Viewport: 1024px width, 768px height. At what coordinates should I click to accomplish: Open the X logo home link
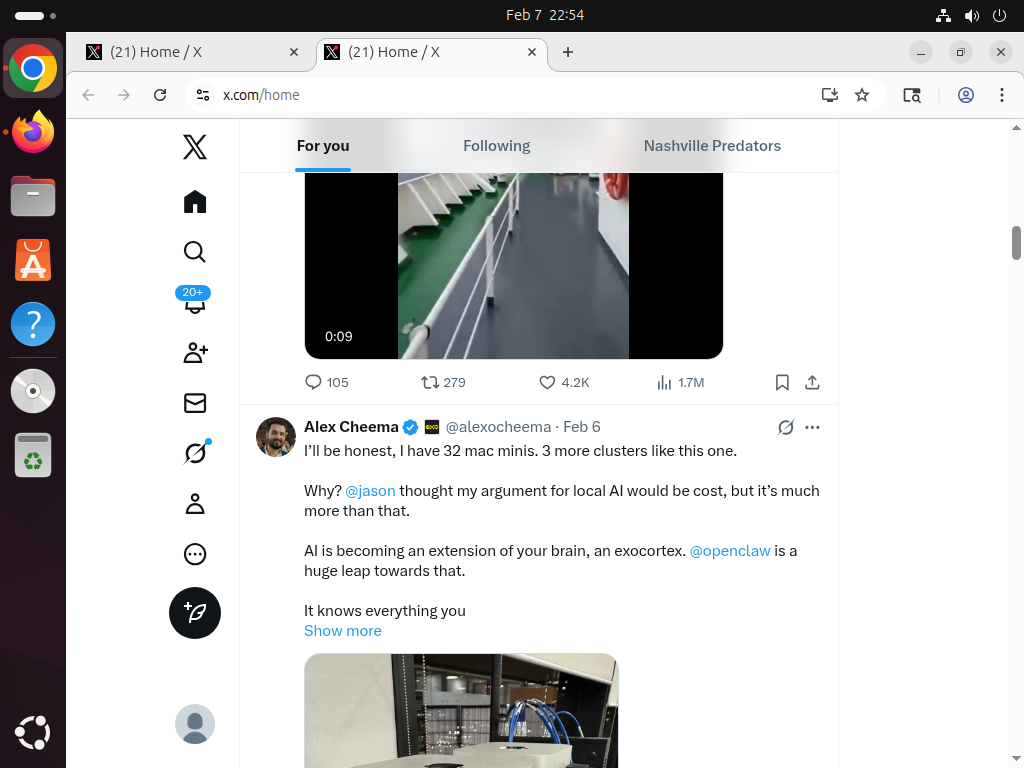click(195, 148)
